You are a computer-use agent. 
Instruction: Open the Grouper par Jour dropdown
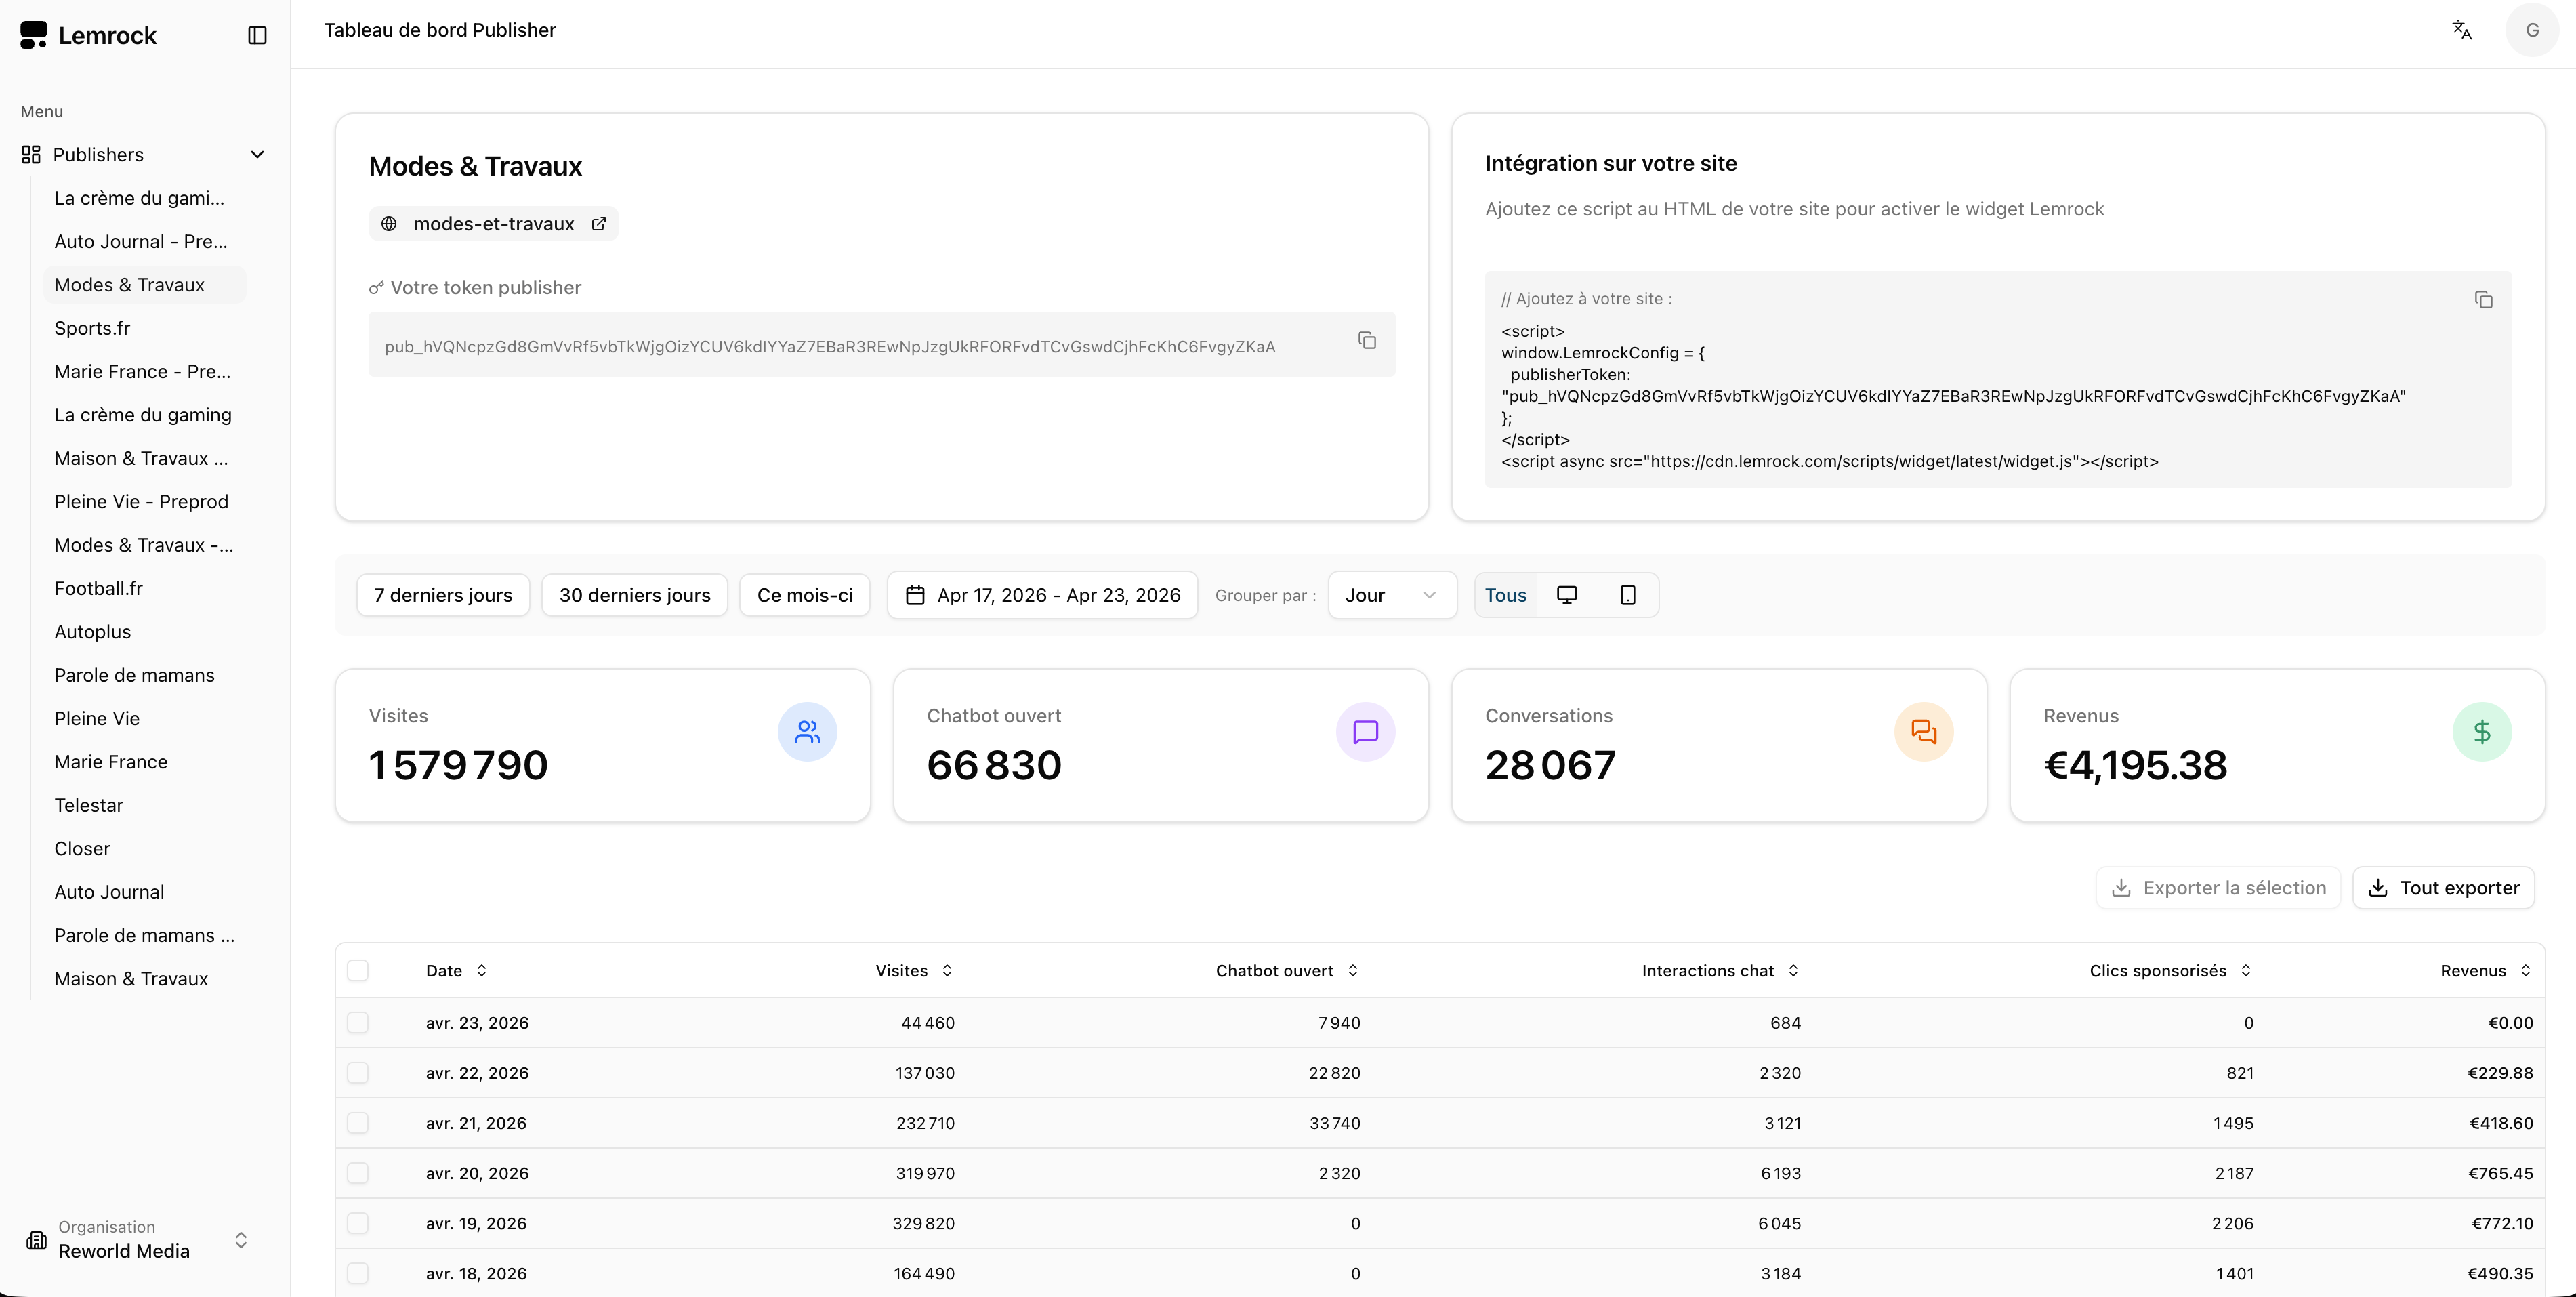point(1391,595)
